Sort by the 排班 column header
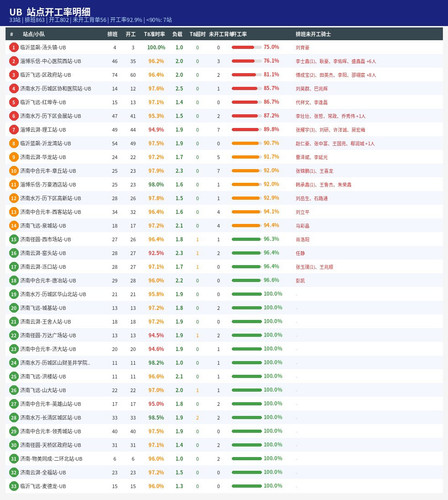 pos(112,34)
